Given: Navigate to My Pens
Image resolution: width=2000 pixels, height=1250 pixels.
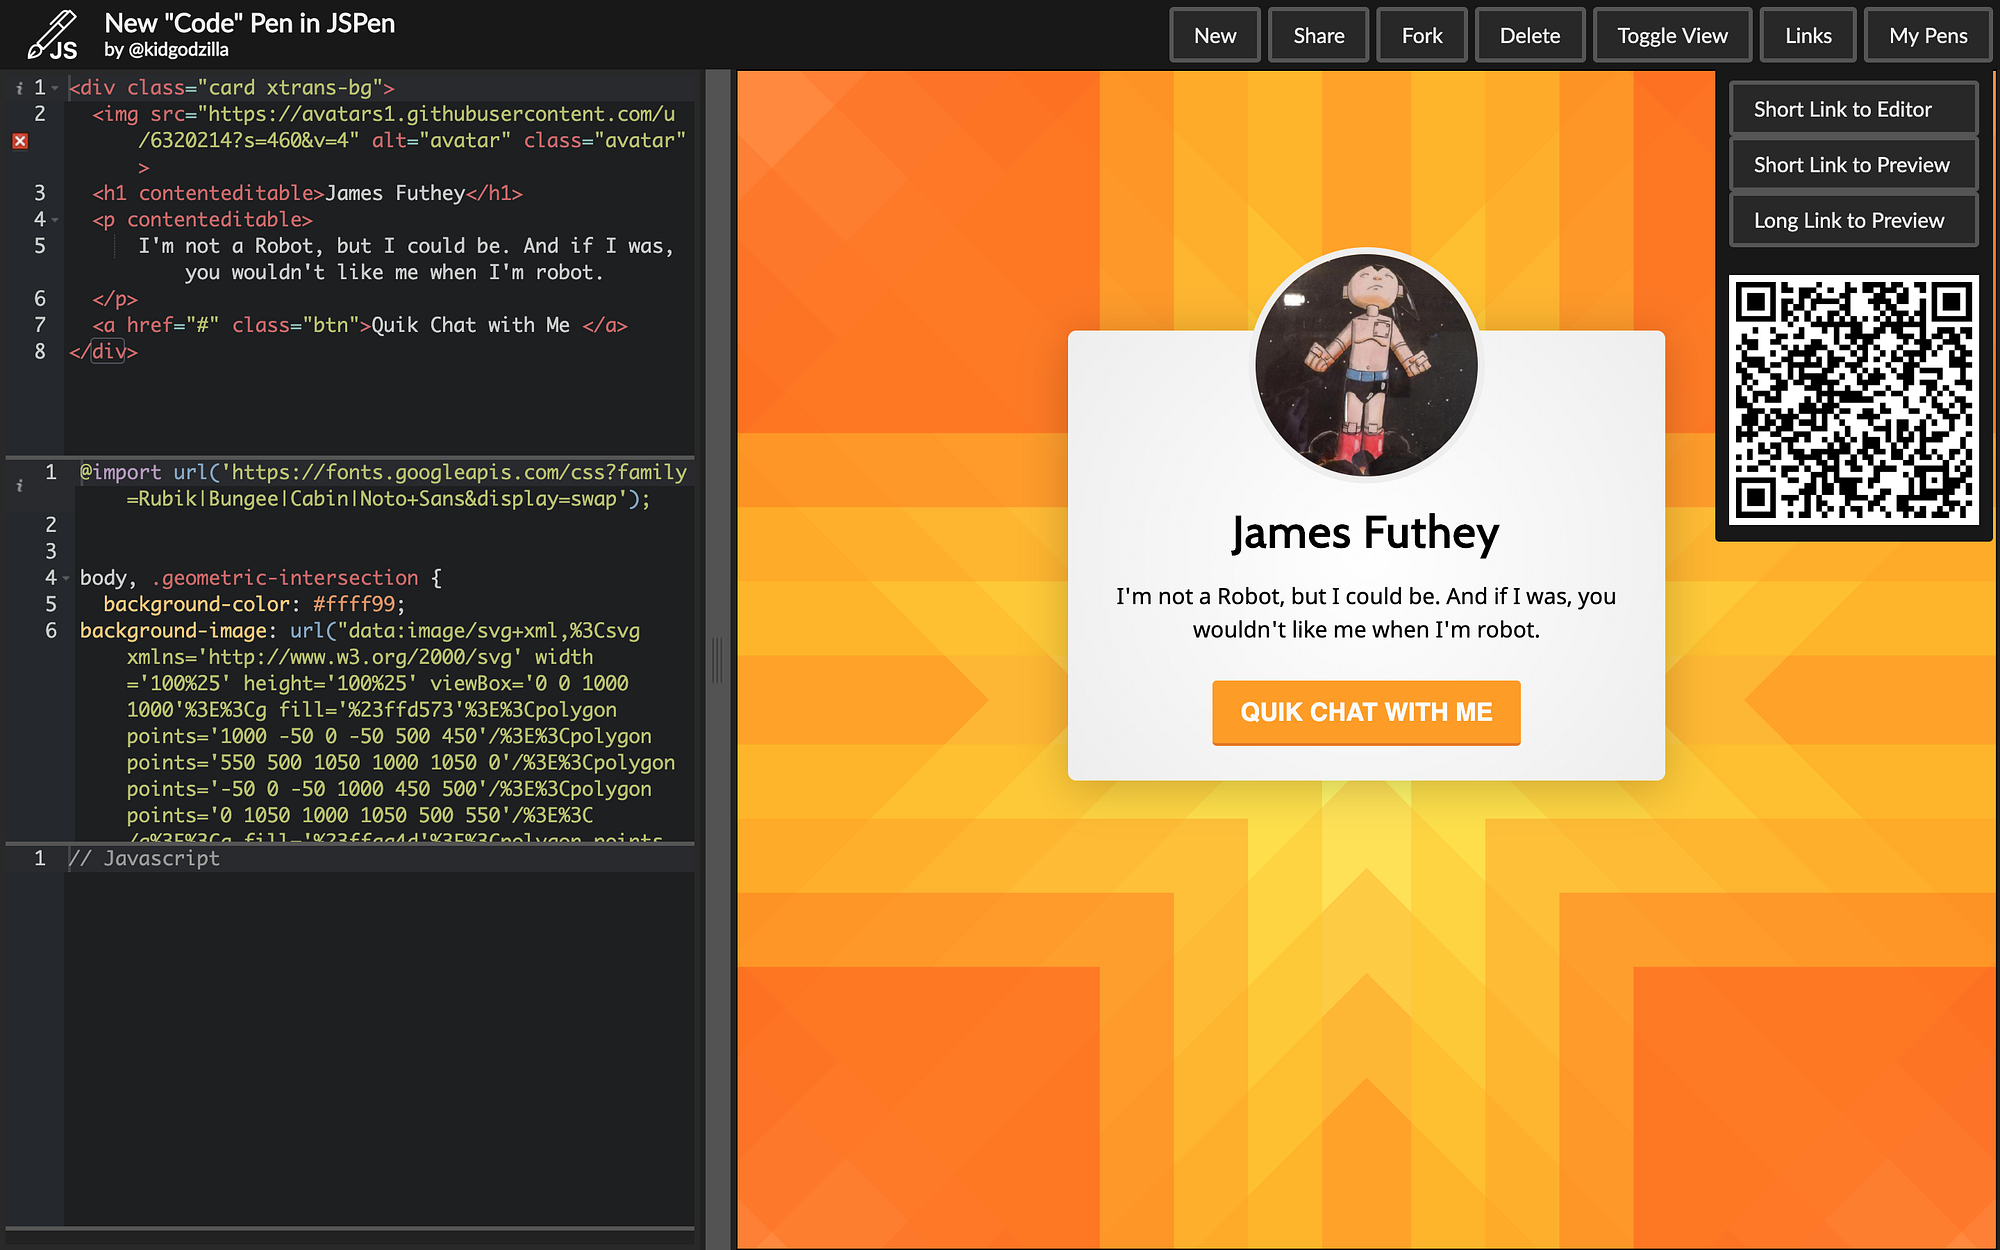Looking at the screenshot, I should pos(1926,34).
